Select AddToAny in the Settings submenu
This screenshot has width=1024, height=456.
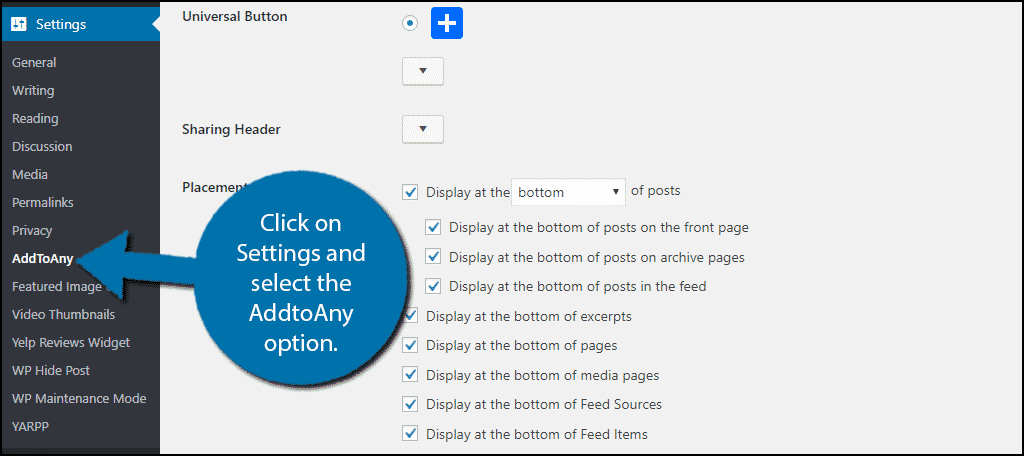[x=42, y=259]
